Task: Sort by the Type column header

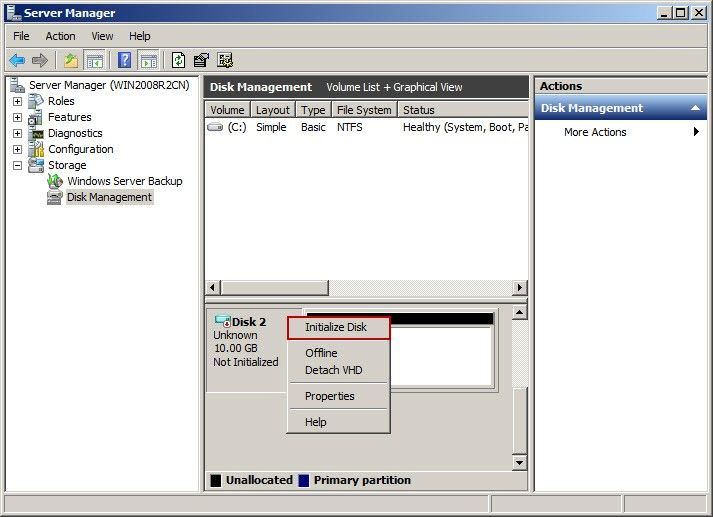Action: tap(313, 110)
